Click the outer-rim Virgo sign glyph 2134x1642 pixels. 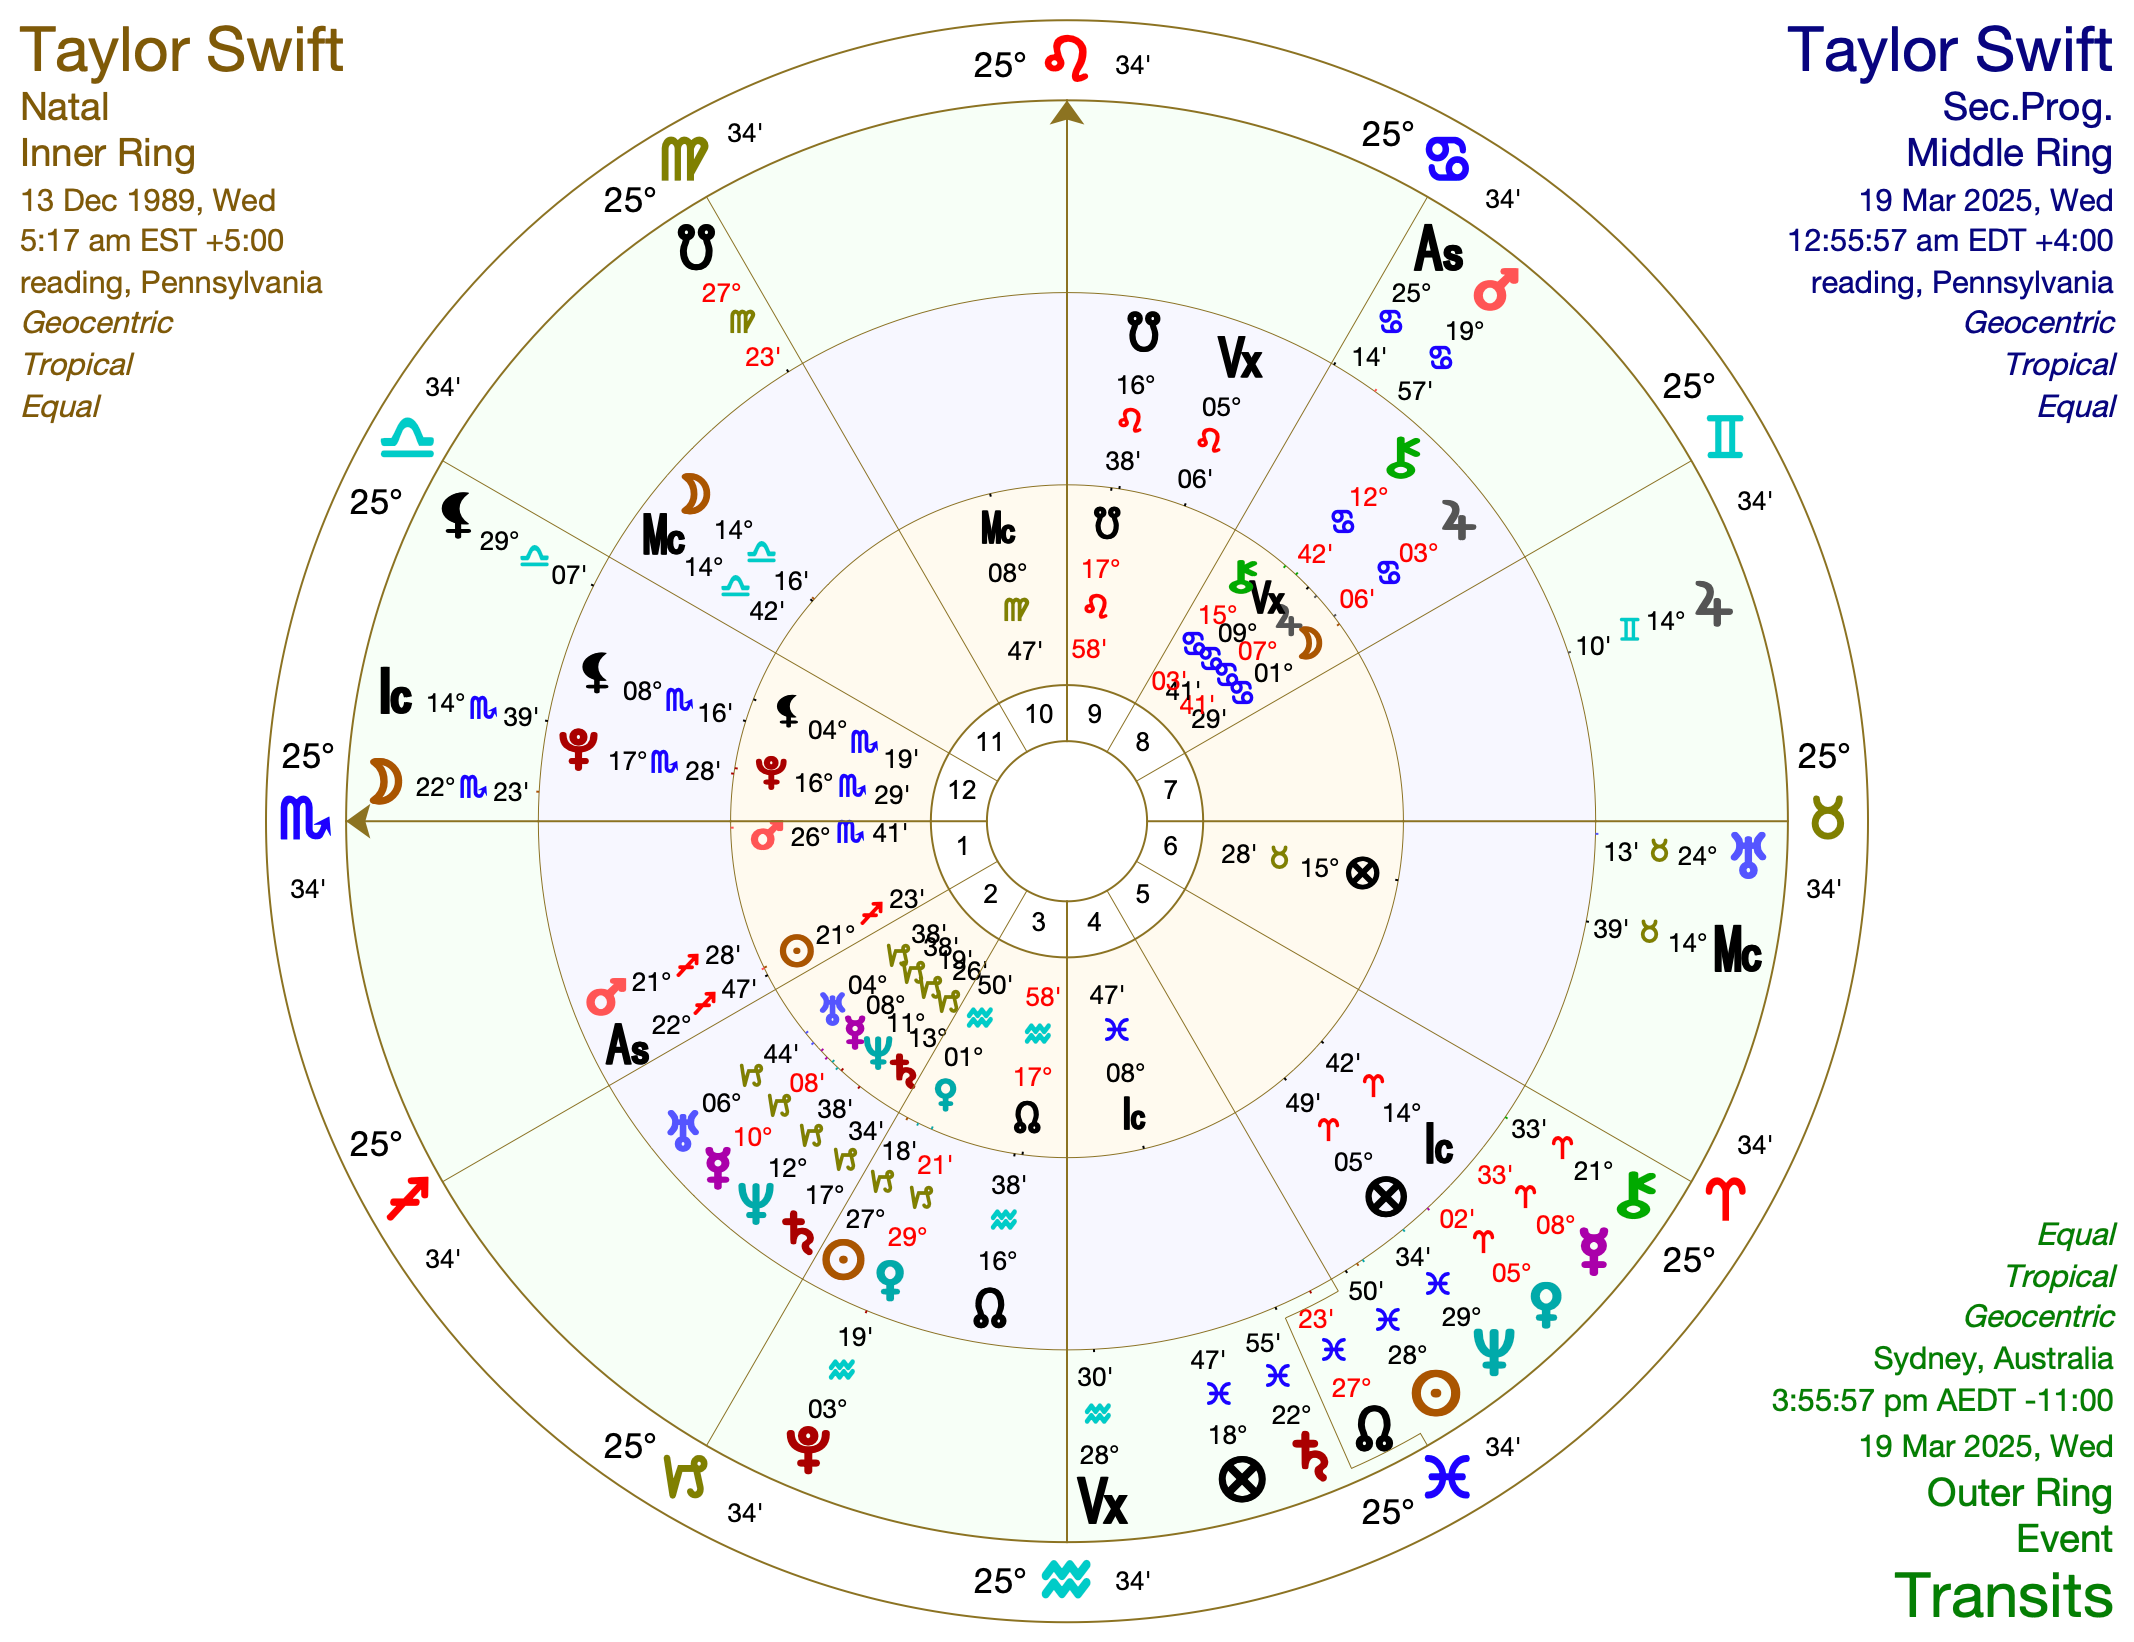(x=684, y=160)
